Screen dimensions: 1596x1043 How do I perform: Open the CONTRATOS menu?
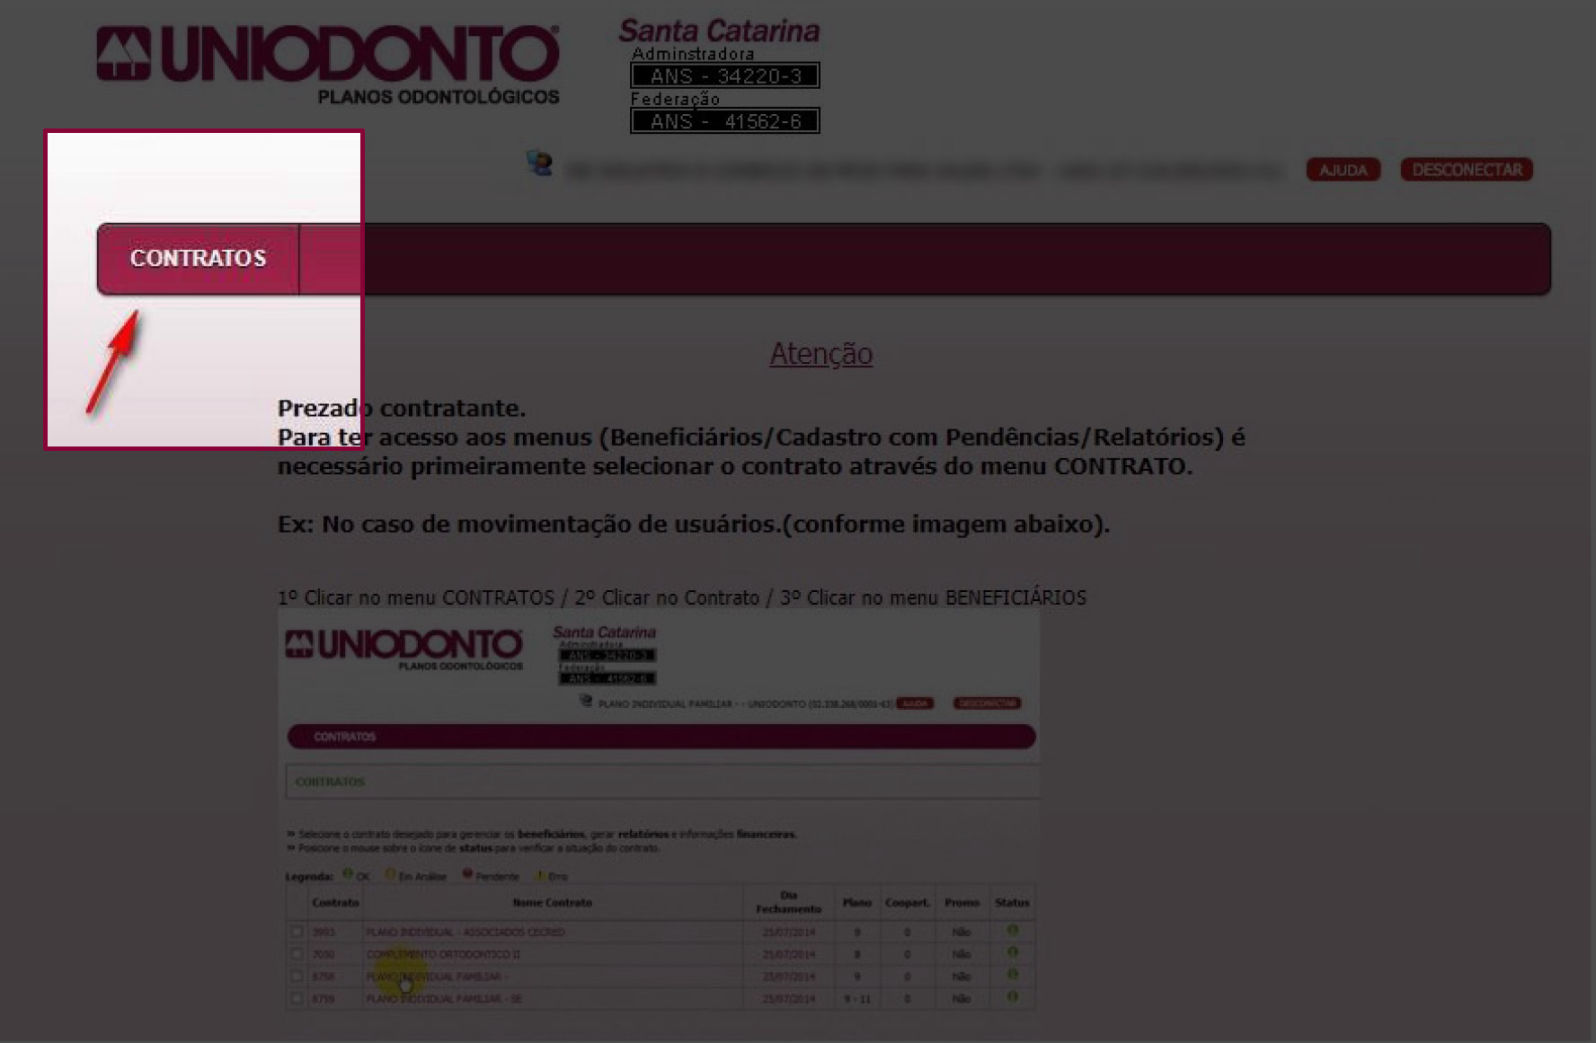pos(198,258)
